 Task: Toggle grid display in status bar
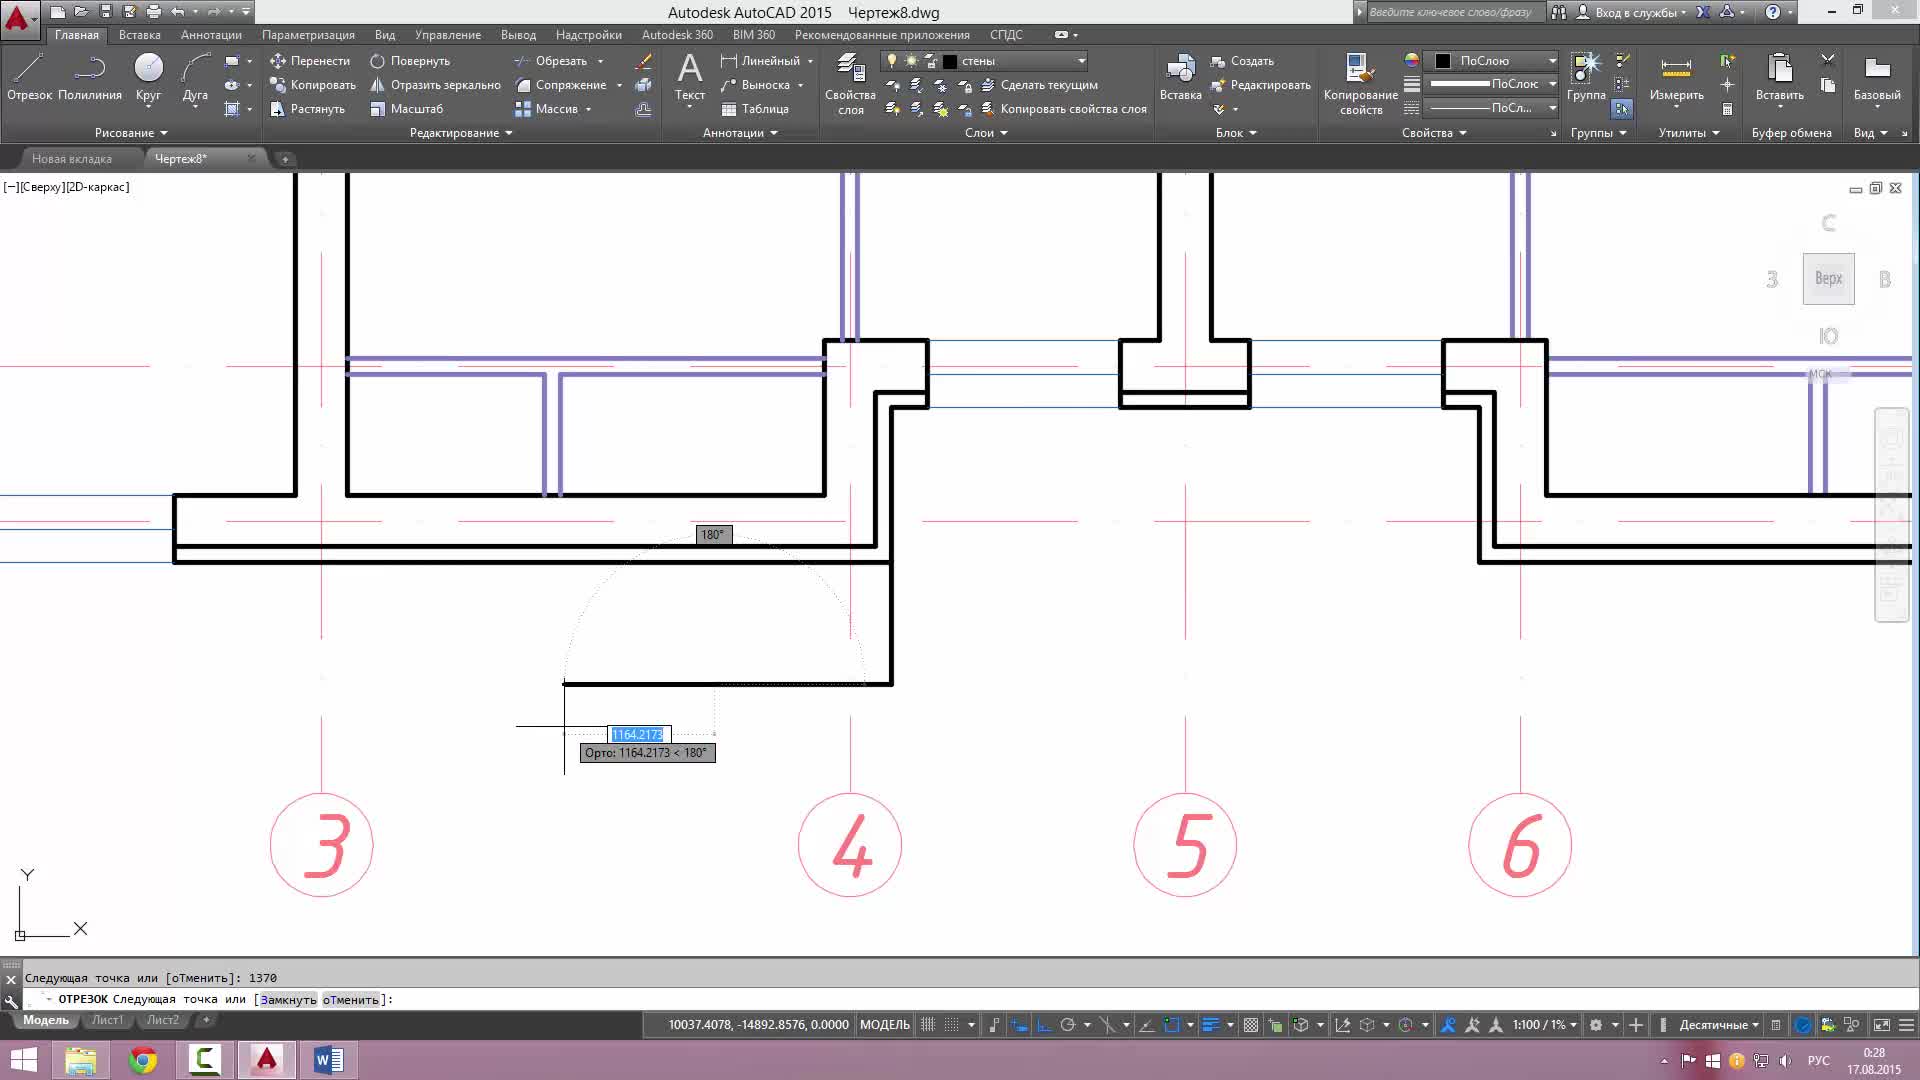tap(928, 1025)
